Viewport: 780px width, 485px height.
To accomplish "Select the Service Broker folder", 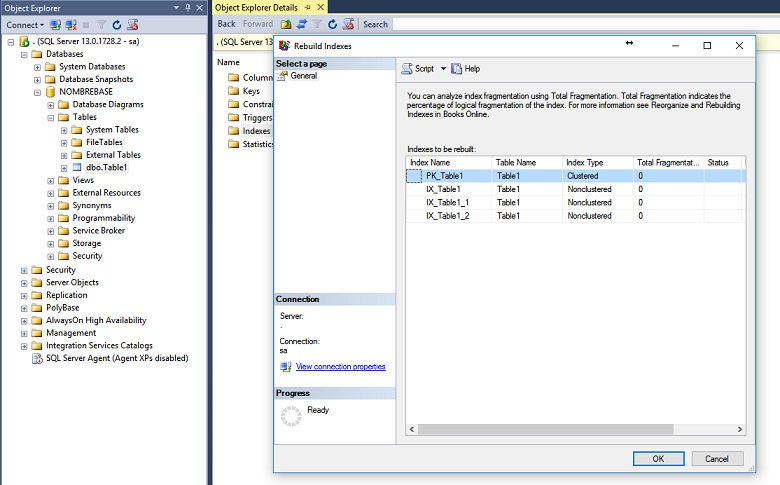I will (x=98, y=231).
